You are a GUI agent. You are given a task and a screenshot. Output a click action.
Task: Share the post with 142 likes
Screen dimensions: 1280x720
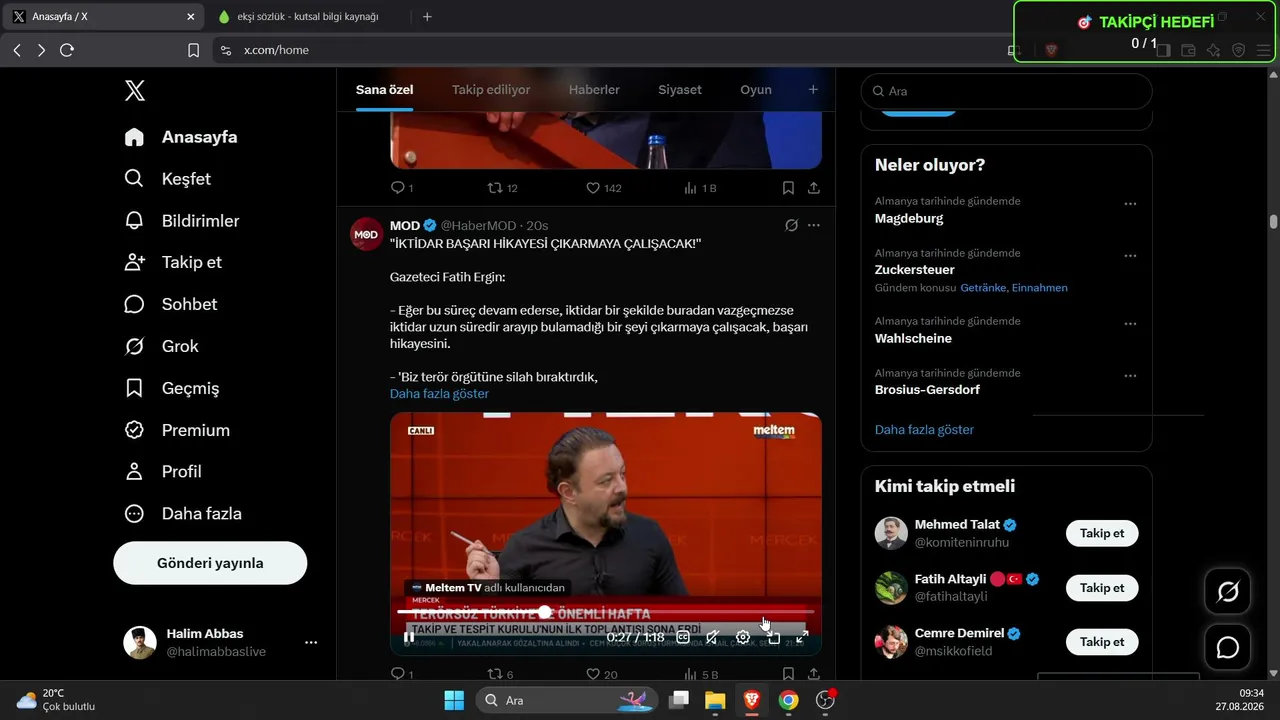tap(814, 188)
